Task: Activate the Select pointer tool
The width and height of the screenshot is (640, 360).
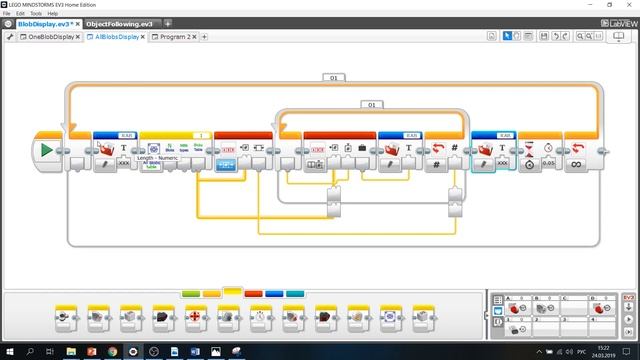Action: [507, 36]
